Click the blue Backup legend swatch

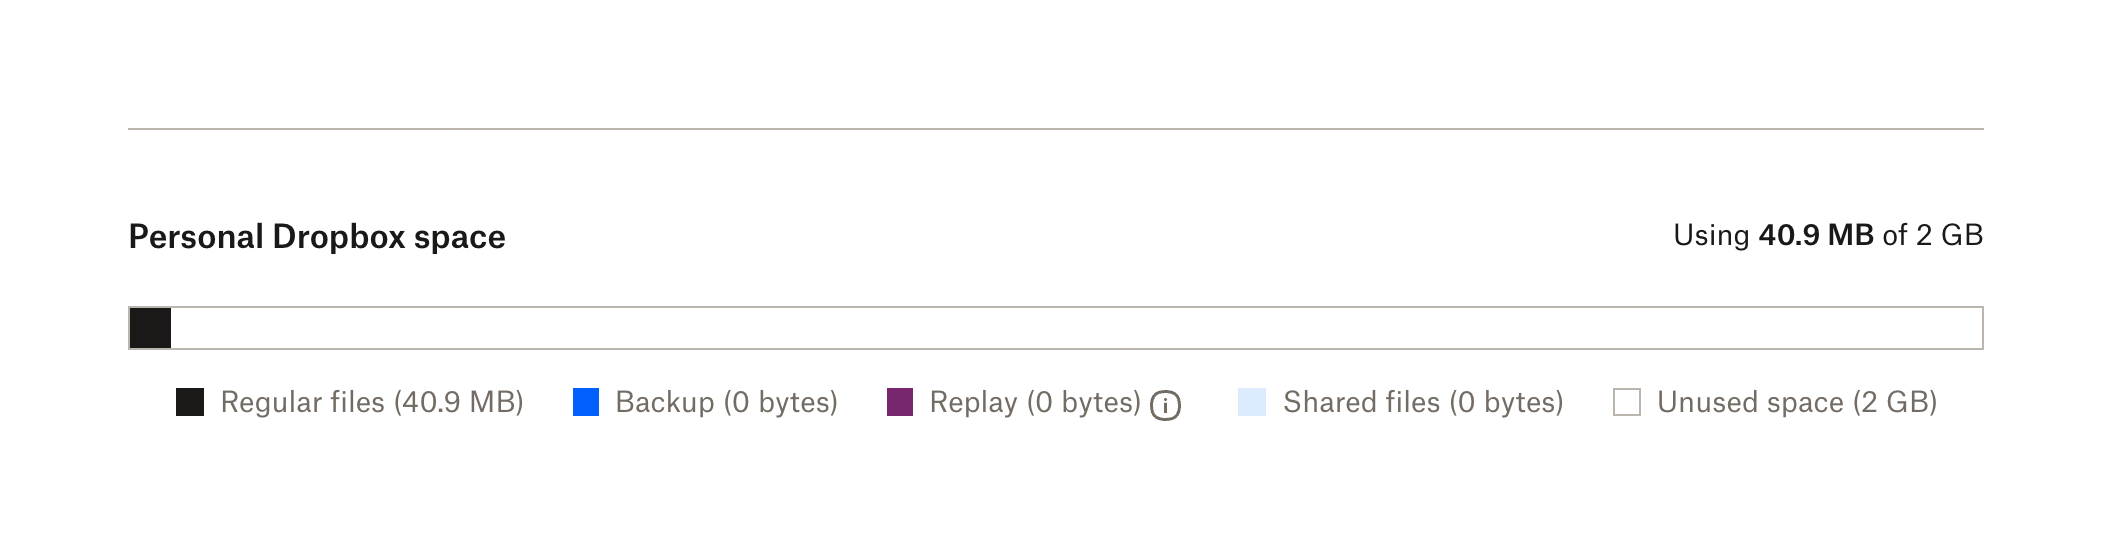pos(586,402)
